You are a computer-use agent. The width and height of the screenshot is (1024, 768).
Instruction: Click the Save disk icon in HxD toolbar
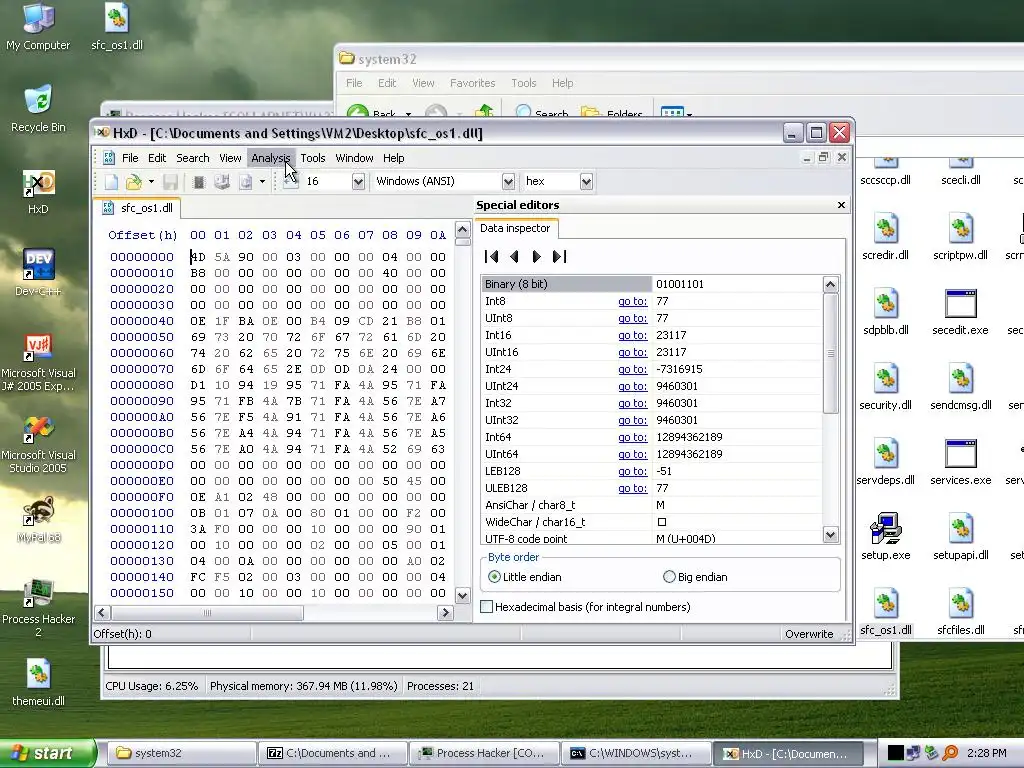[x=170, y=182]
